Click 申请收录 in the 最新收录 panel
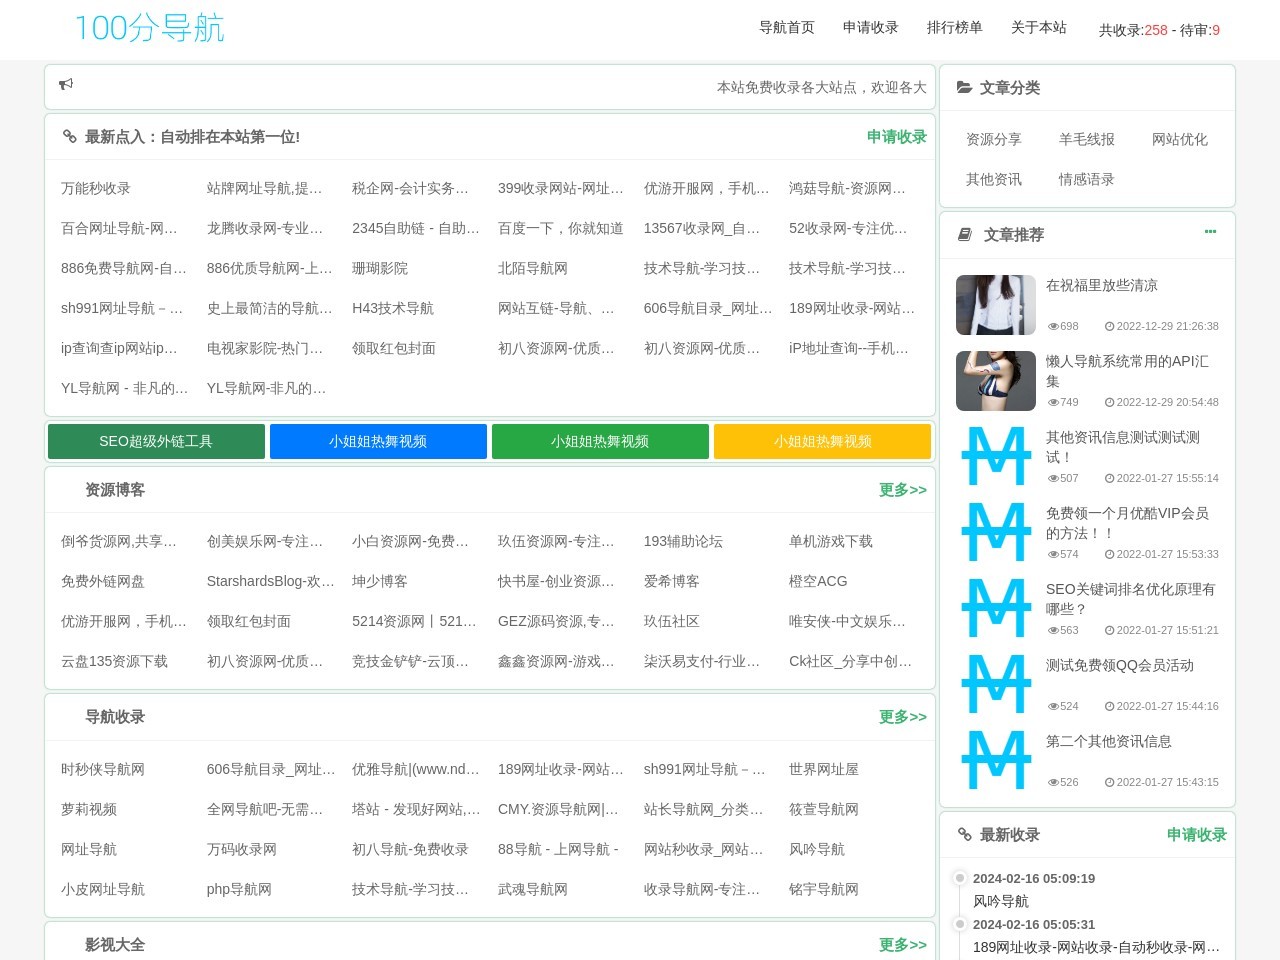 (x=1196, y=835)
